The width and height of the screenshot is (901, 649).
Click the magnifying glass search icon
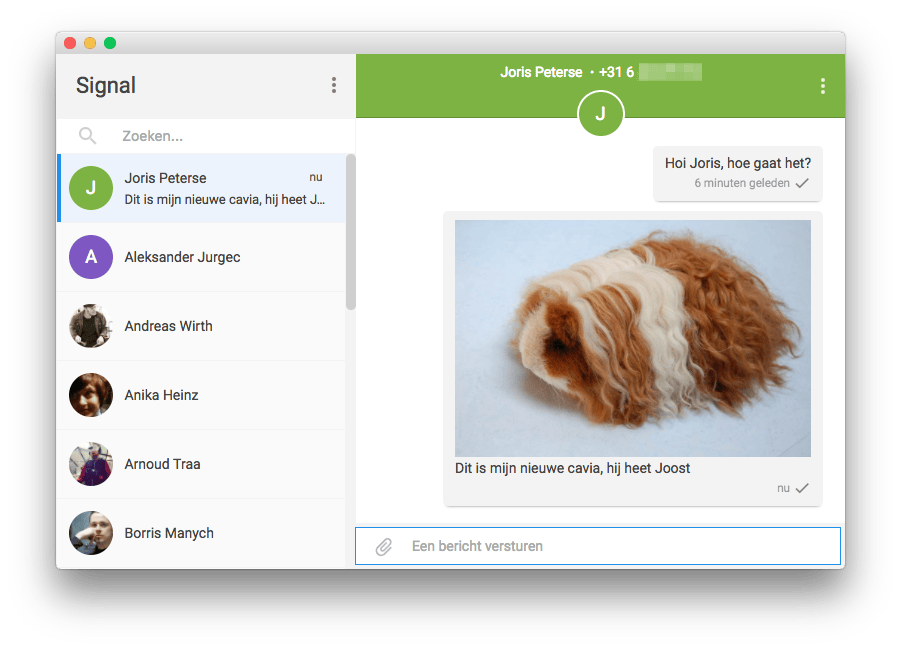pyautogui.click(x=87, y=135)
